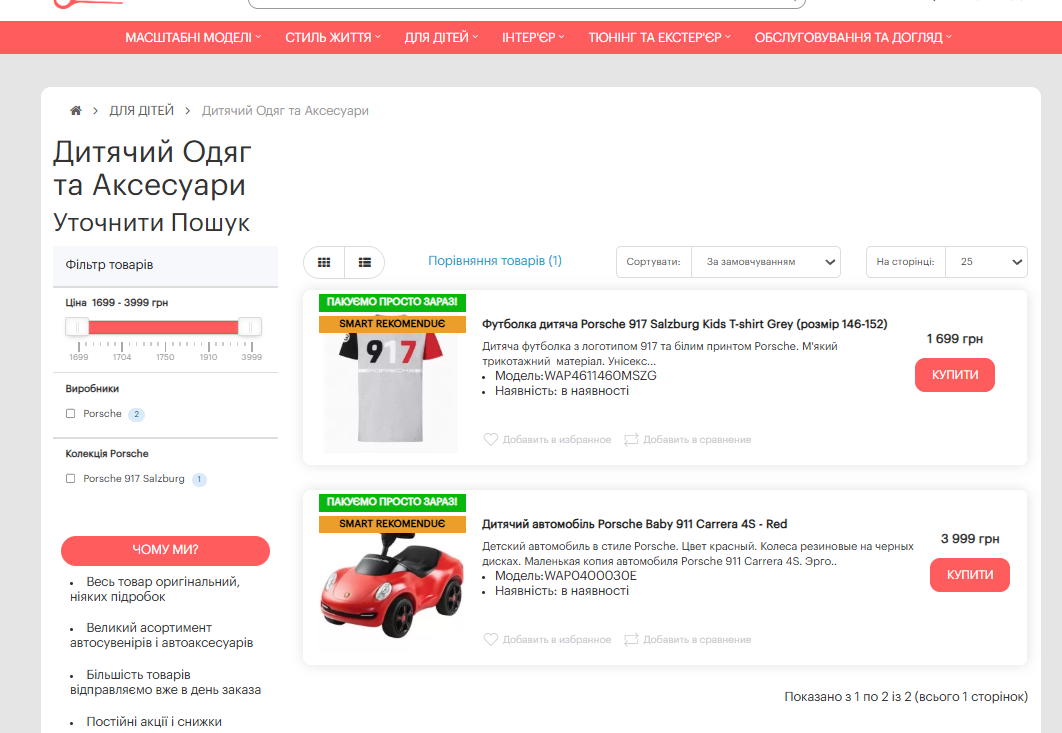Open the sort order dropdown
1062x733 pixels.
tap(766, 262)
